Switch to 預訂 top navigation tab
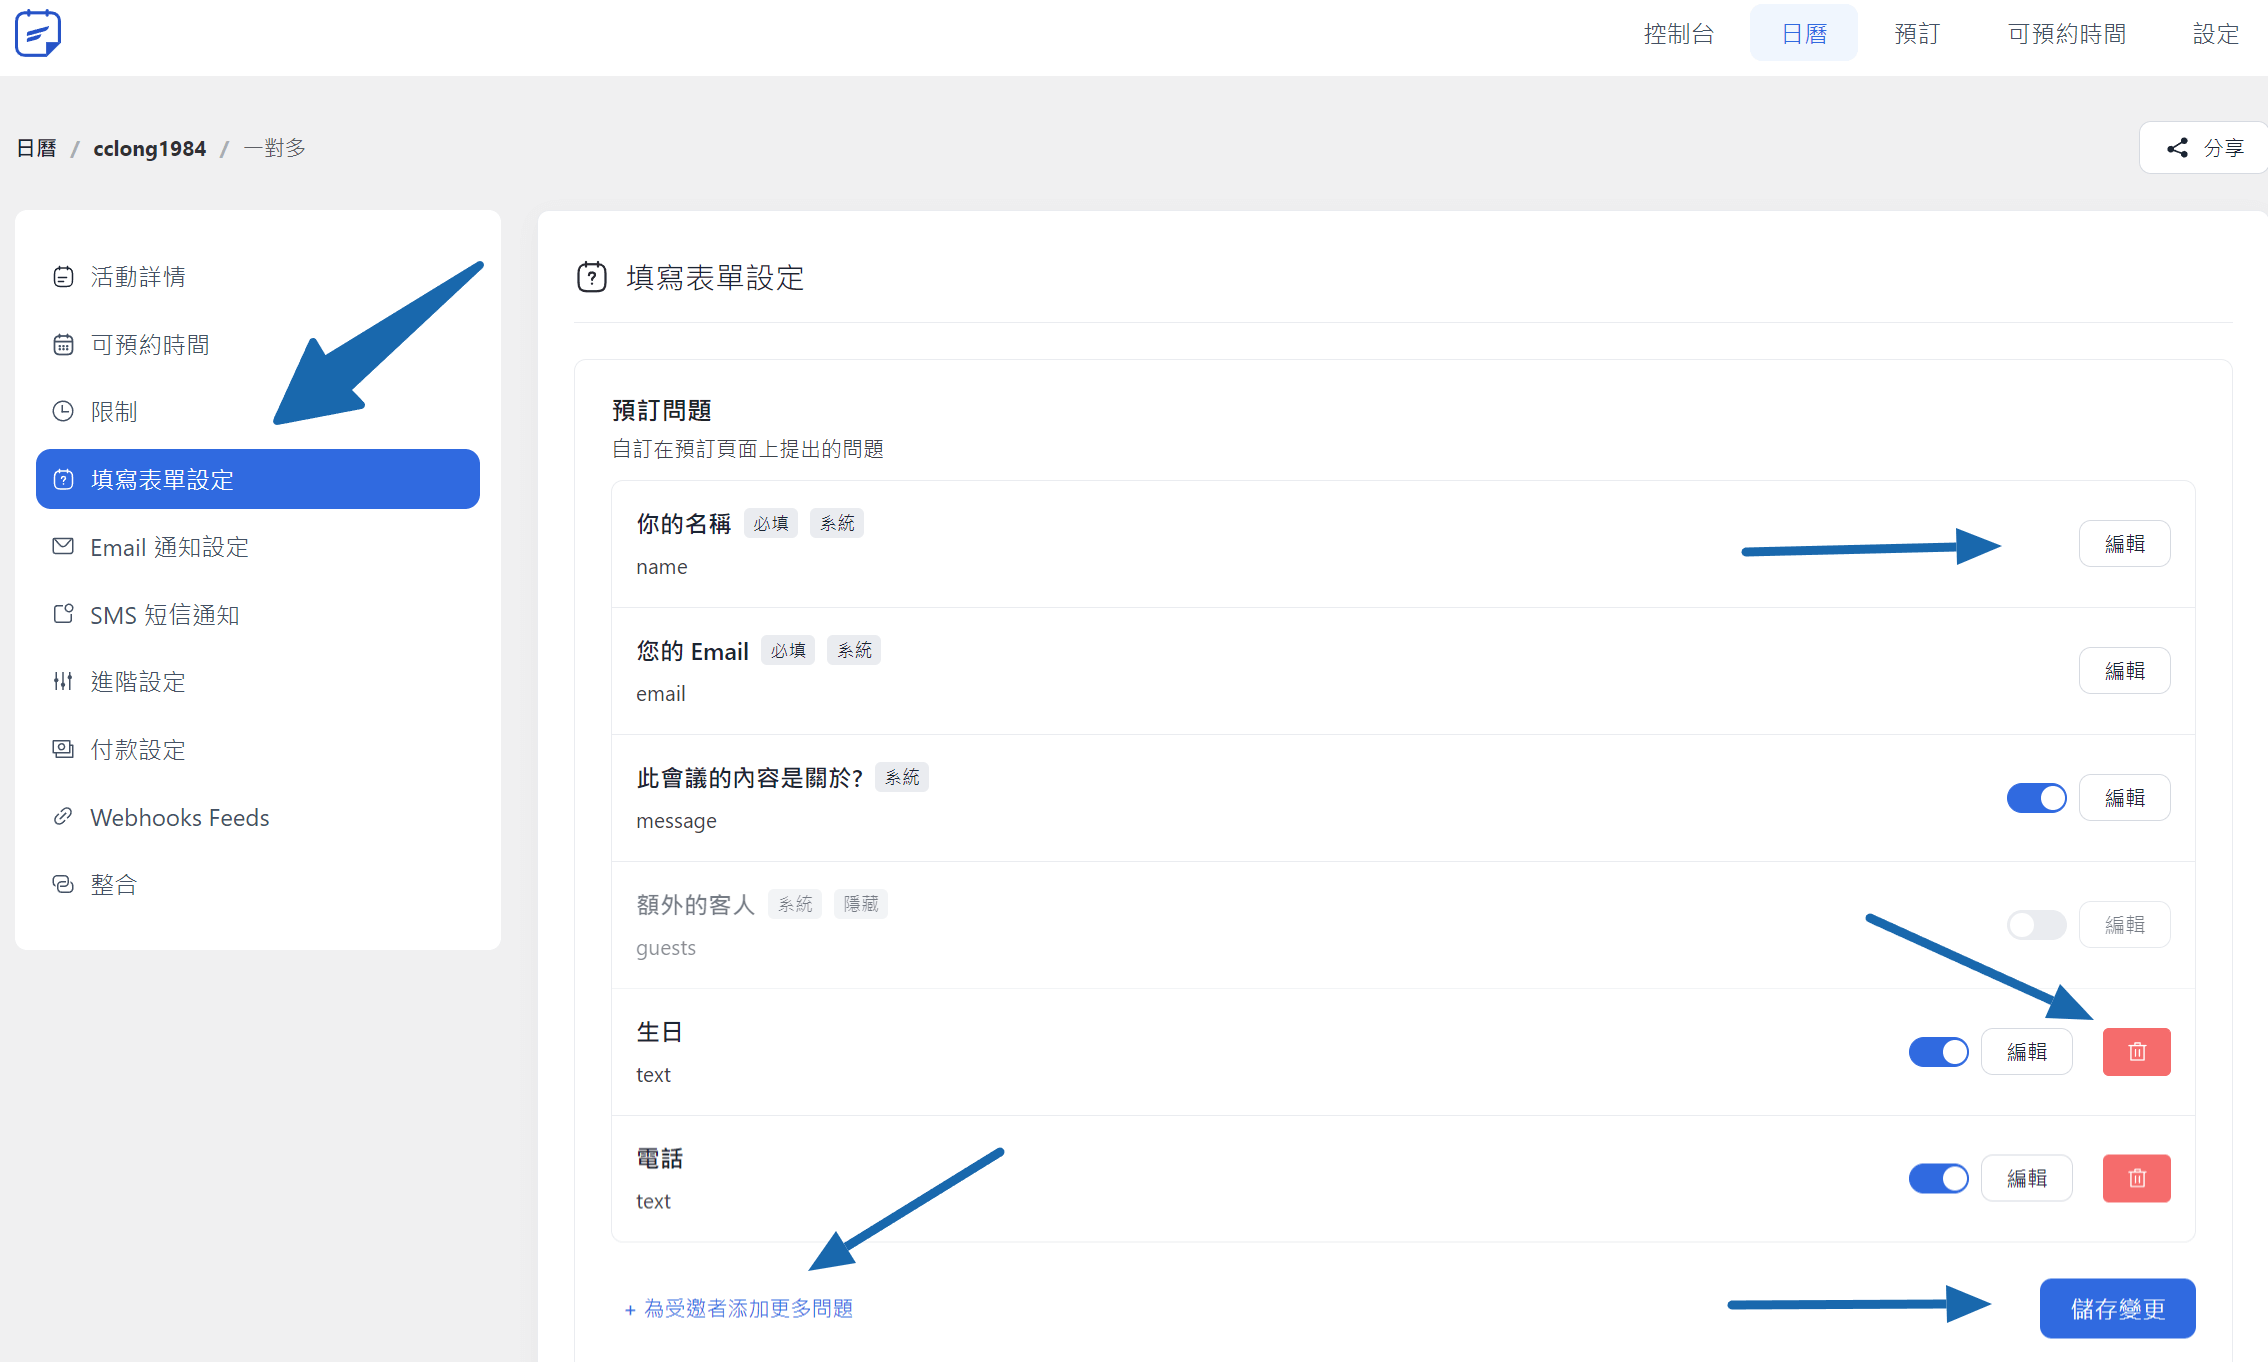The height and width of the screenshot is (1362, 2268). [1916, 34]
